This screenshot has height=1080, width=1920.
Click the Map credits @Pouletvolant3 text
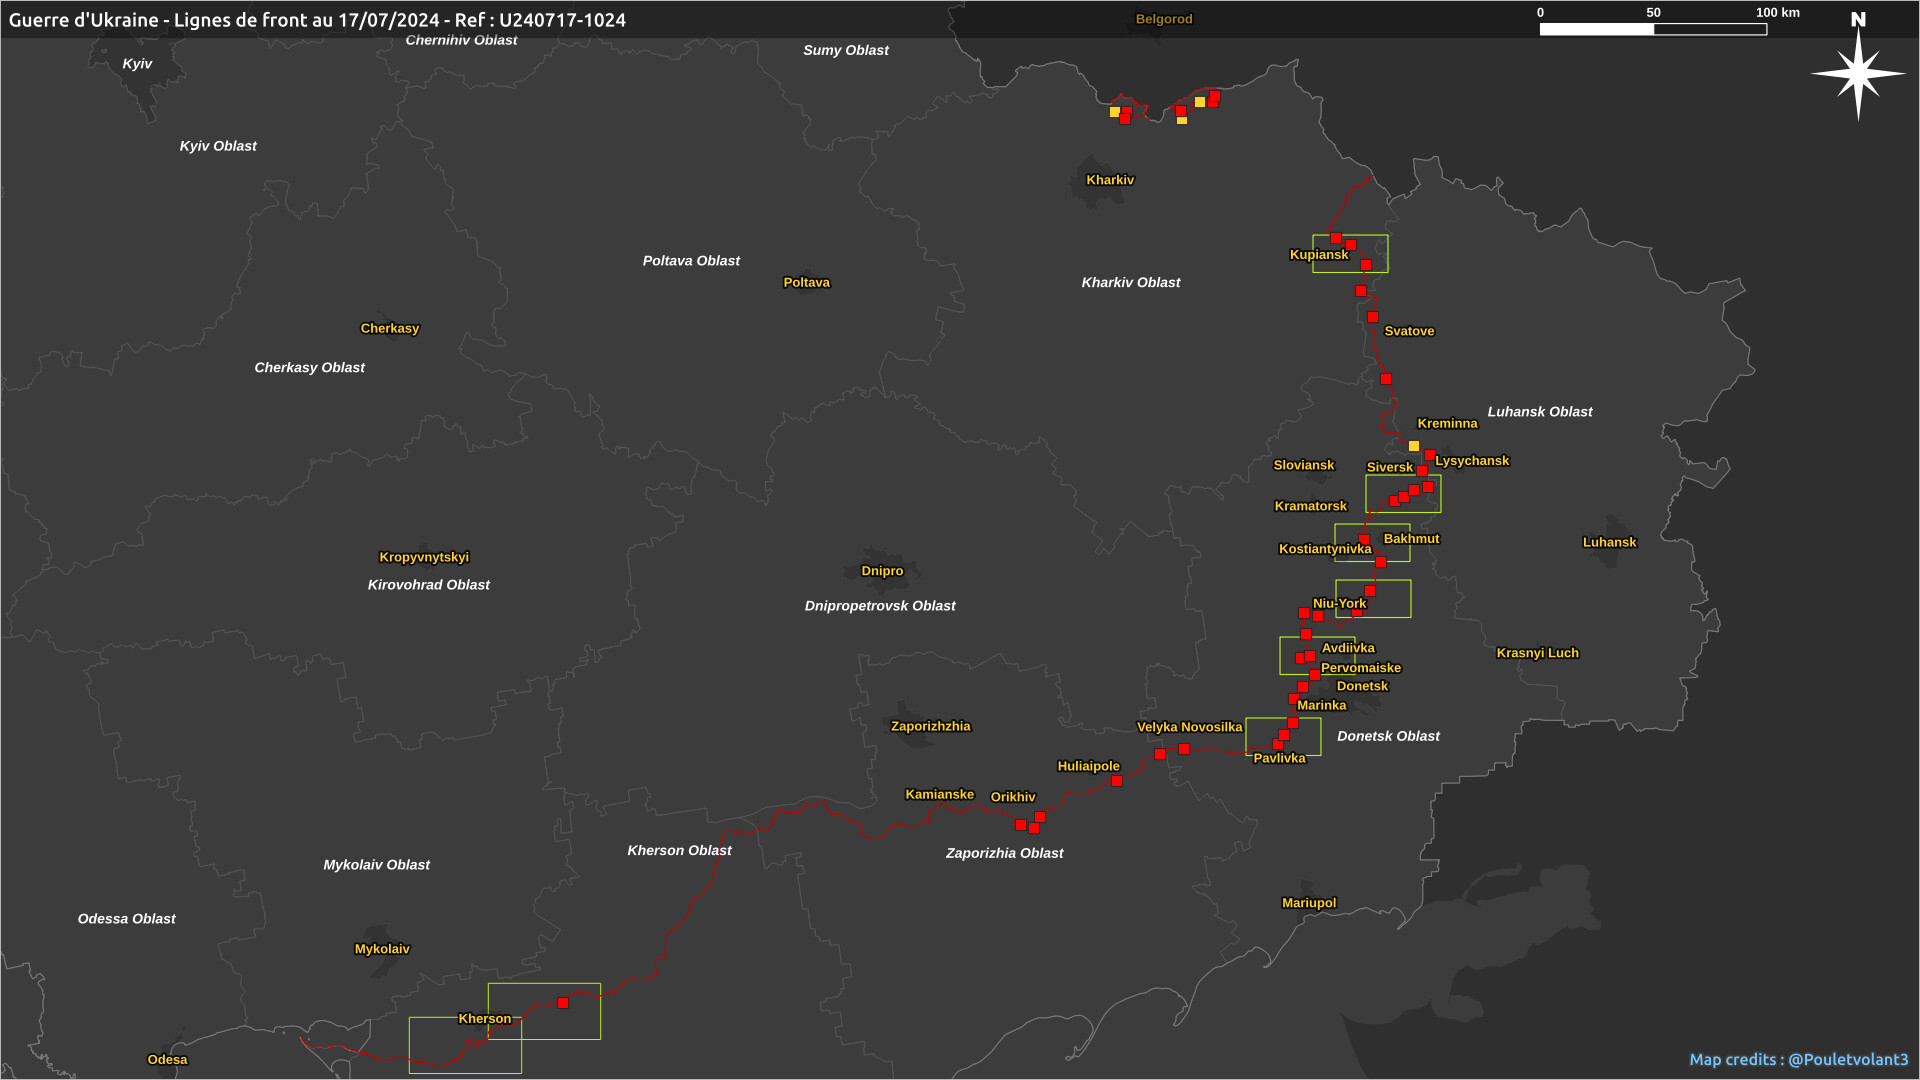point(1798,1059)
